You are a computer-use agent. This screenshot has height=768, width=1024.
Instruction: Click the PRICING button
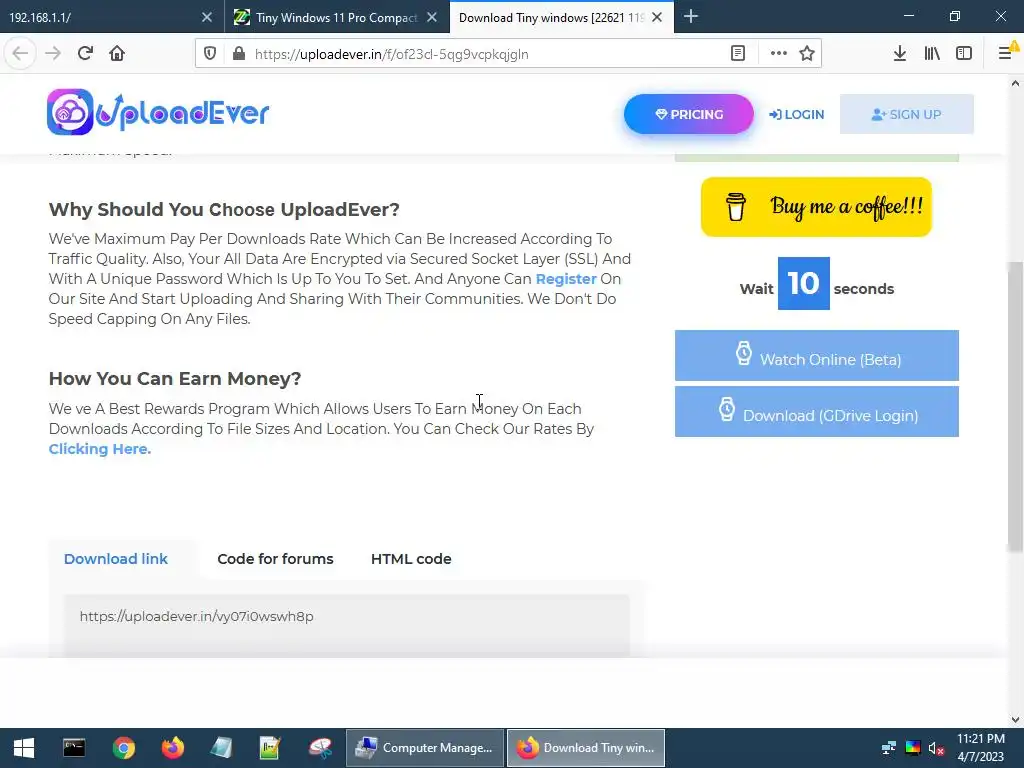(x=688, y=114)
